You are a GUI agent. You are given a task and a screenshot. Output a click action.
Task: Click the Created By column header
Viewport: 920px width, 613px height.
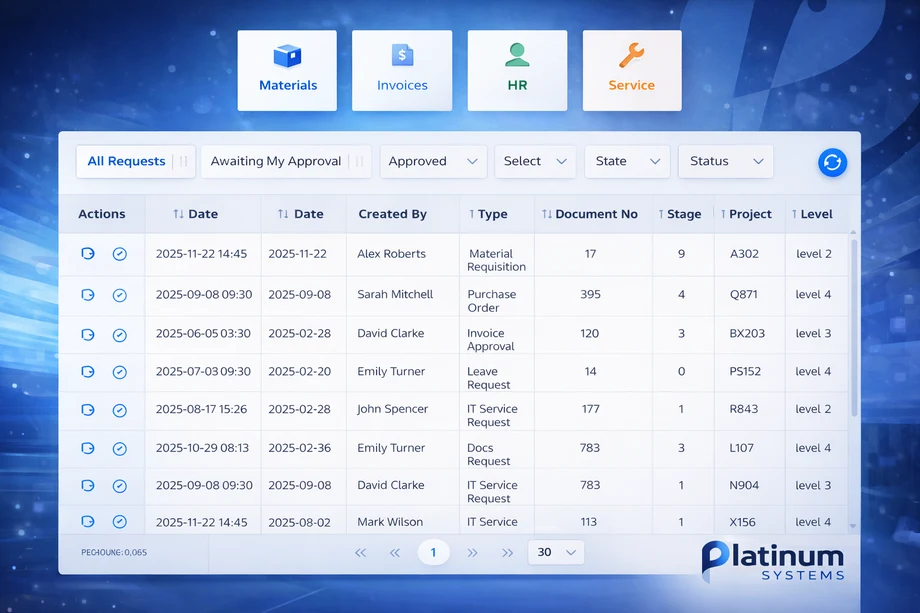[393, 214]
